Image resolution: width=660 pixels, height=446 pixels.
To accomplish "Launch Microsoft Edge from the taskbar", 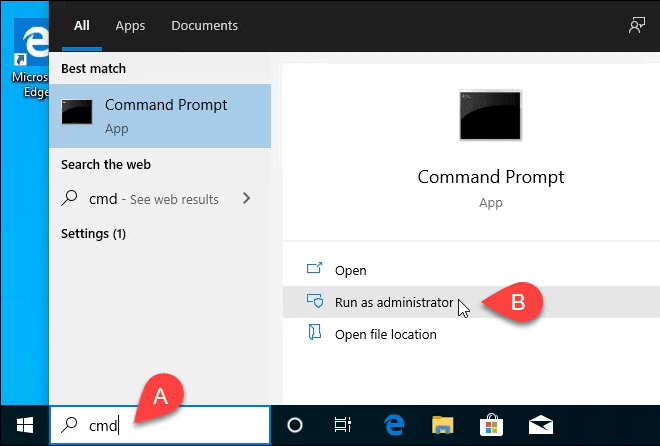I will tap(391, 424).
